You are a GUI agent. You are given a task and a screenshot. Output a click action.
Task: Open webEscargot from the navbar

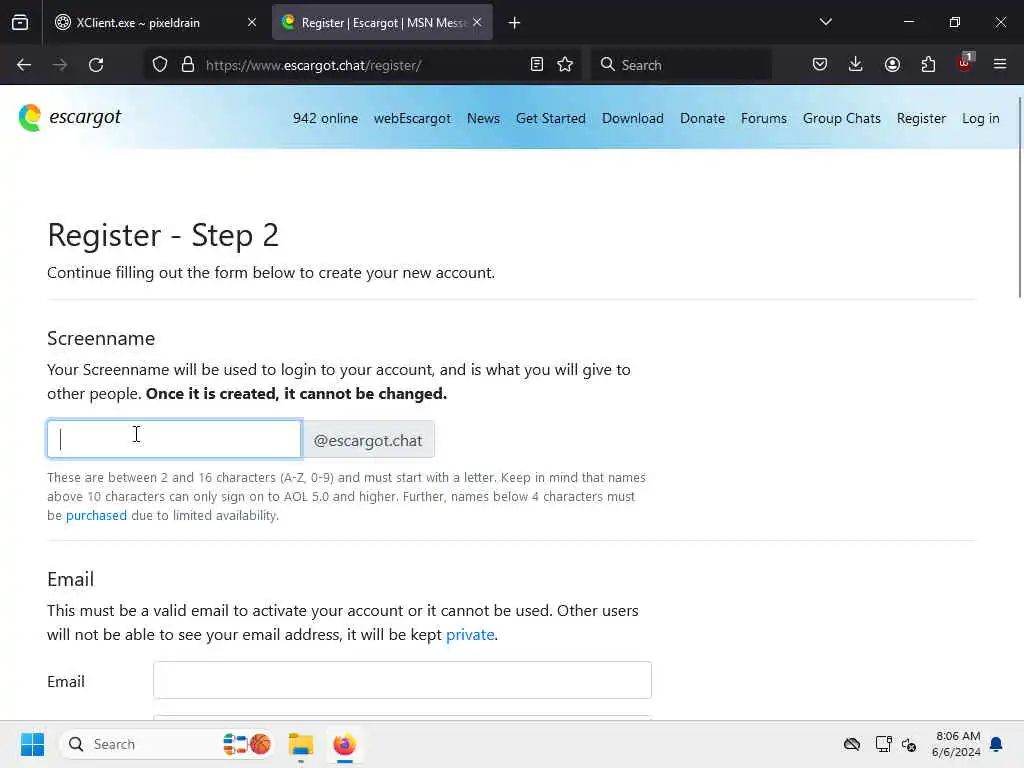412,118
